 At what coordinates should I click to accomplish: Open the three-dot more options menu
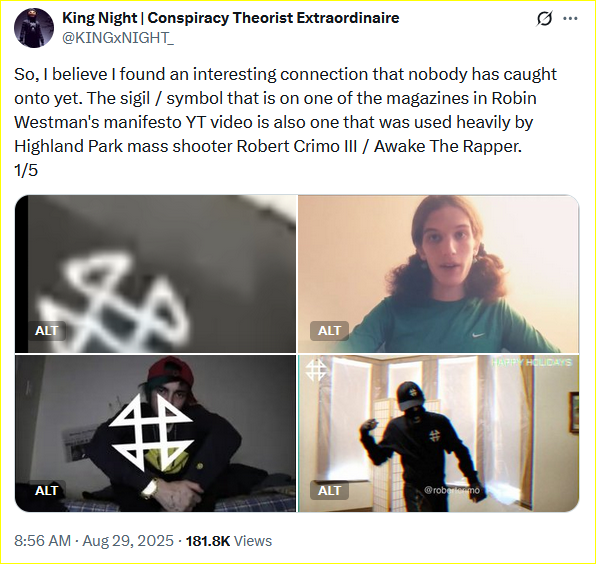(570, 18)
